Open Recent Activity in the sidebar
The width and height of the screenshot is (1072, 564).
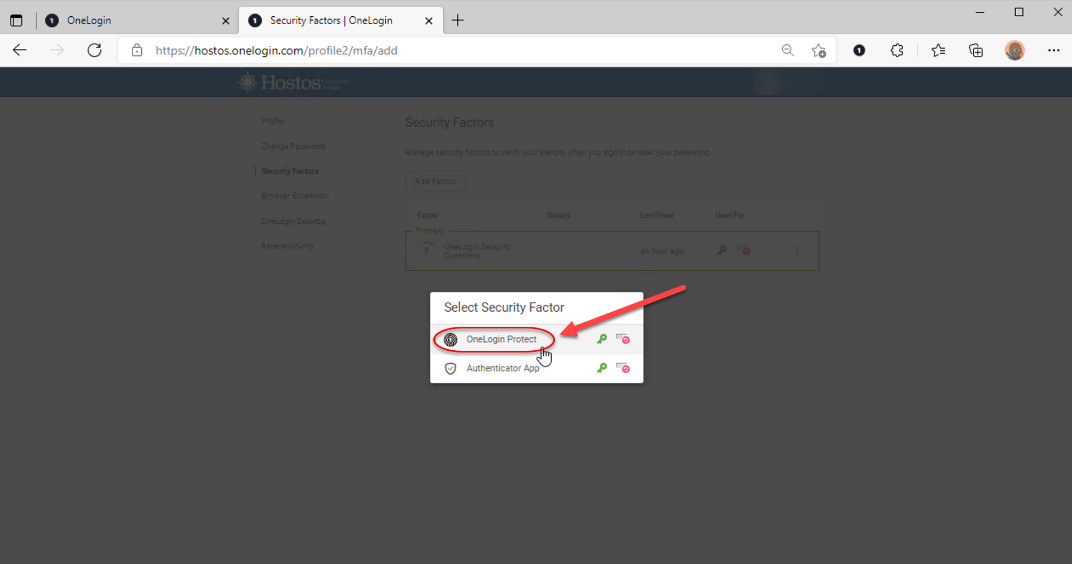click(287, 246)
